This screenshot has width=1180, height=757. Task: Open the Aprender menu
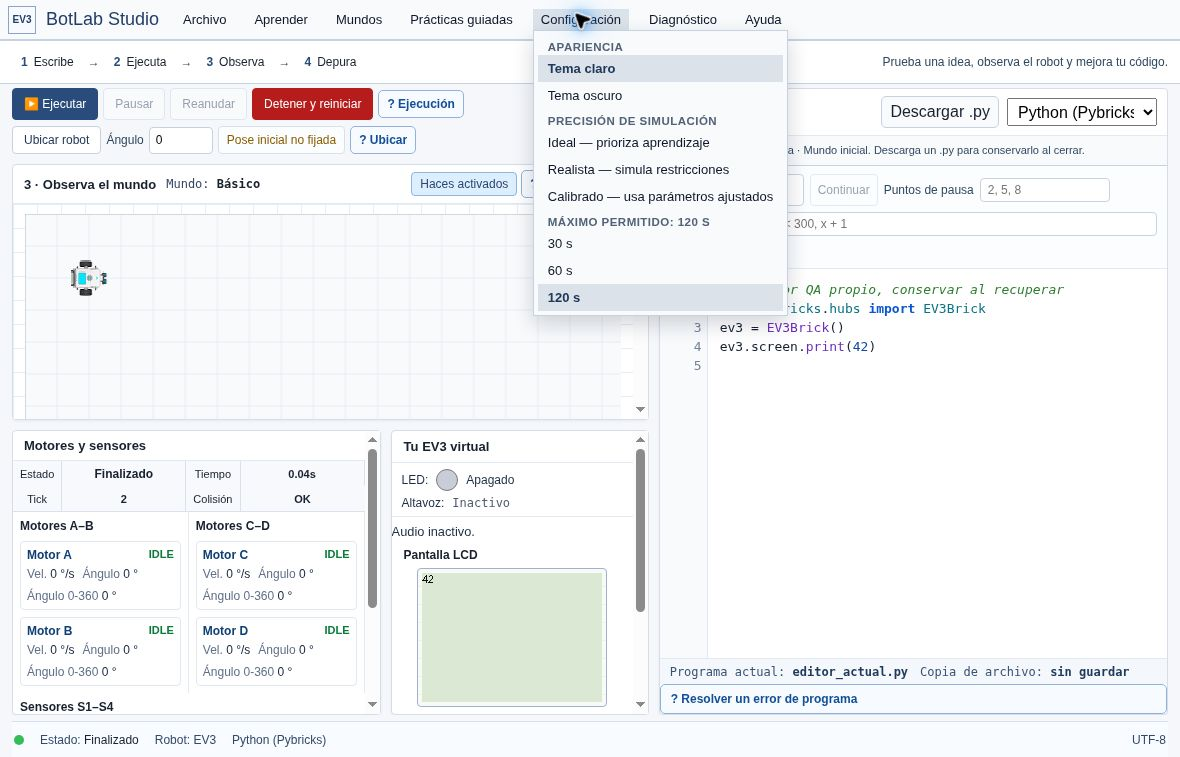pos(281,20)
